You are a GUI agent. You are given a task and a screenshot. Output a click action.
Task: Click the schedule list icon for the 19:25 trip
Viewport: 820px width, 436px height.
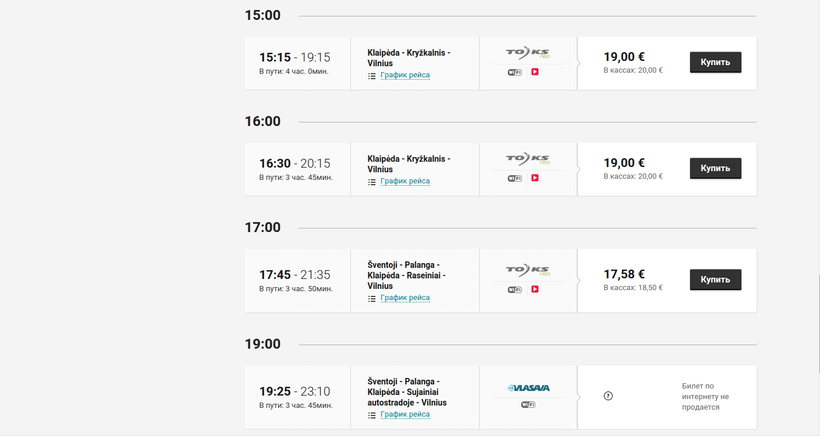pyautogui.click(x=372, y=415)
